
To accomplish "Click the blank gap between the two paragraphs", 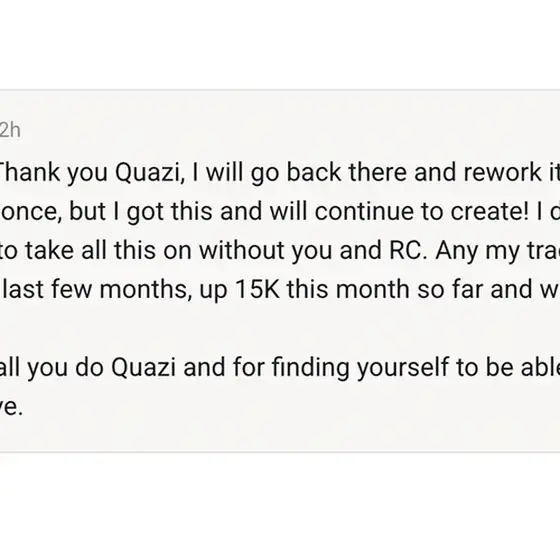I will click(x=280, y=328).
